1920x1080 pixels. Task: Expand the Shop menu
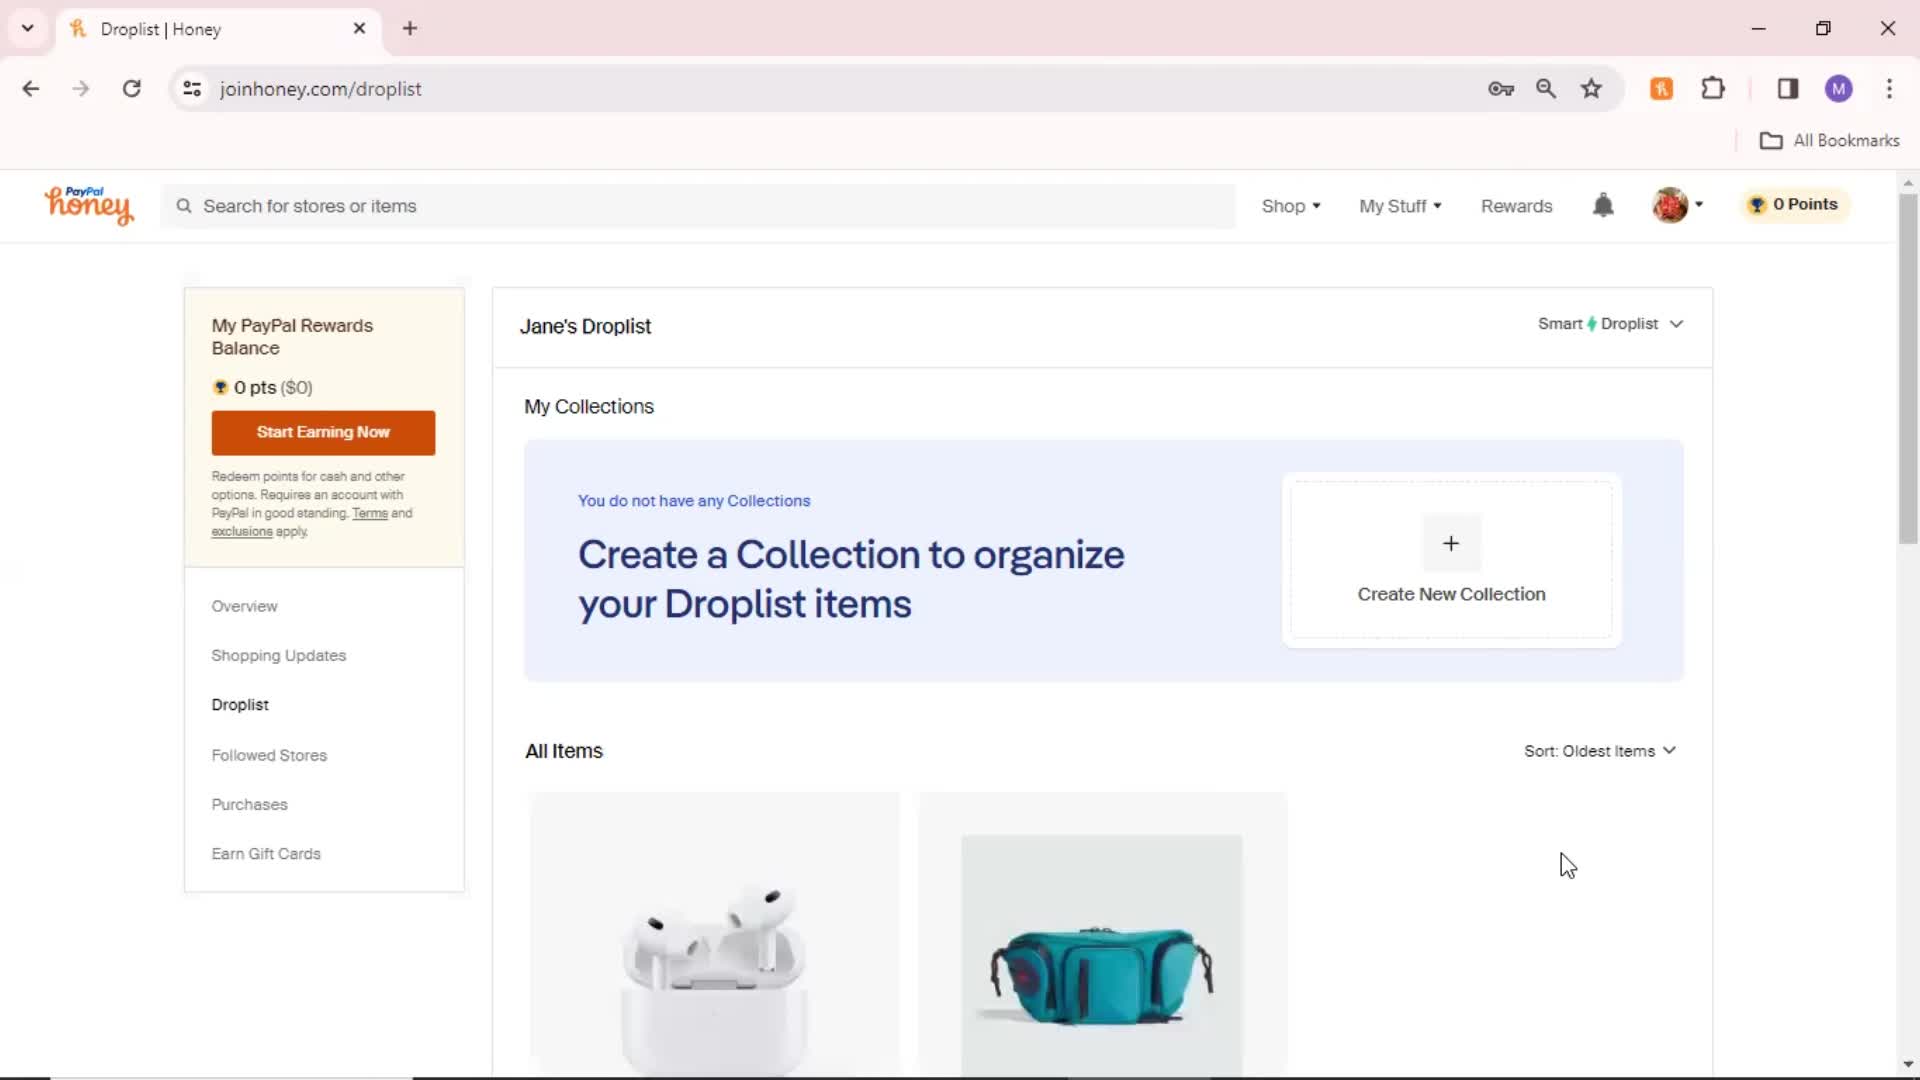pos(1291,206)
